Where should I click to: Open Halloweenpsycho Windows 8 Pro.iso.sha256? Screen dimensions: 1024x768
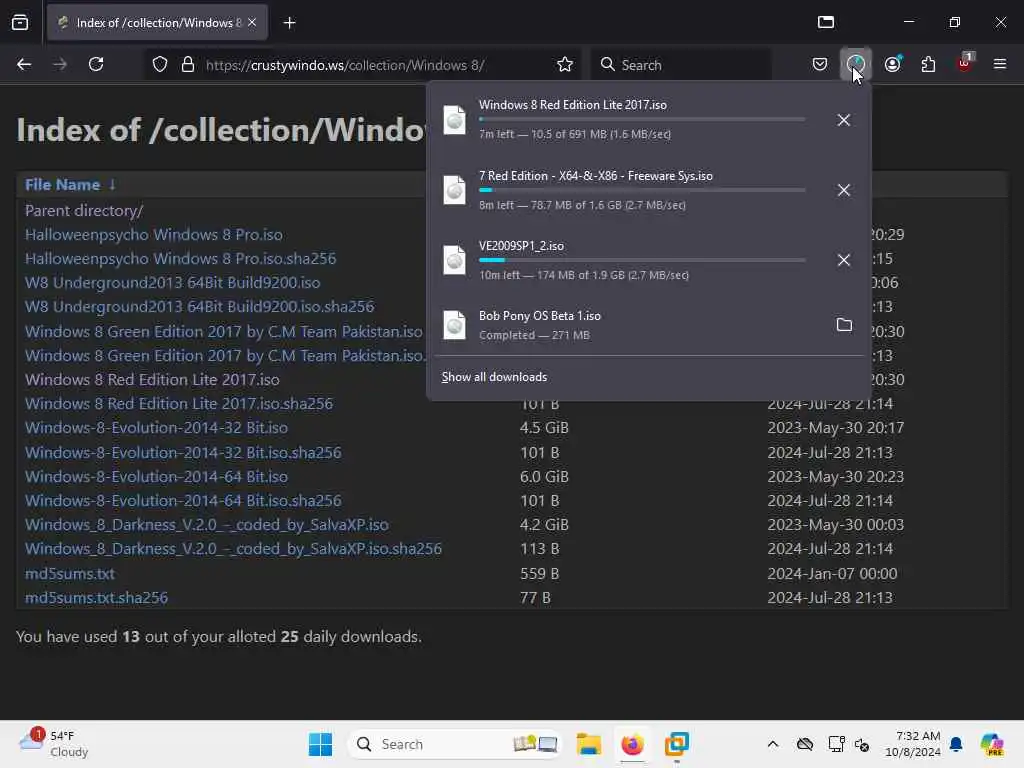[x=180, y=259]
